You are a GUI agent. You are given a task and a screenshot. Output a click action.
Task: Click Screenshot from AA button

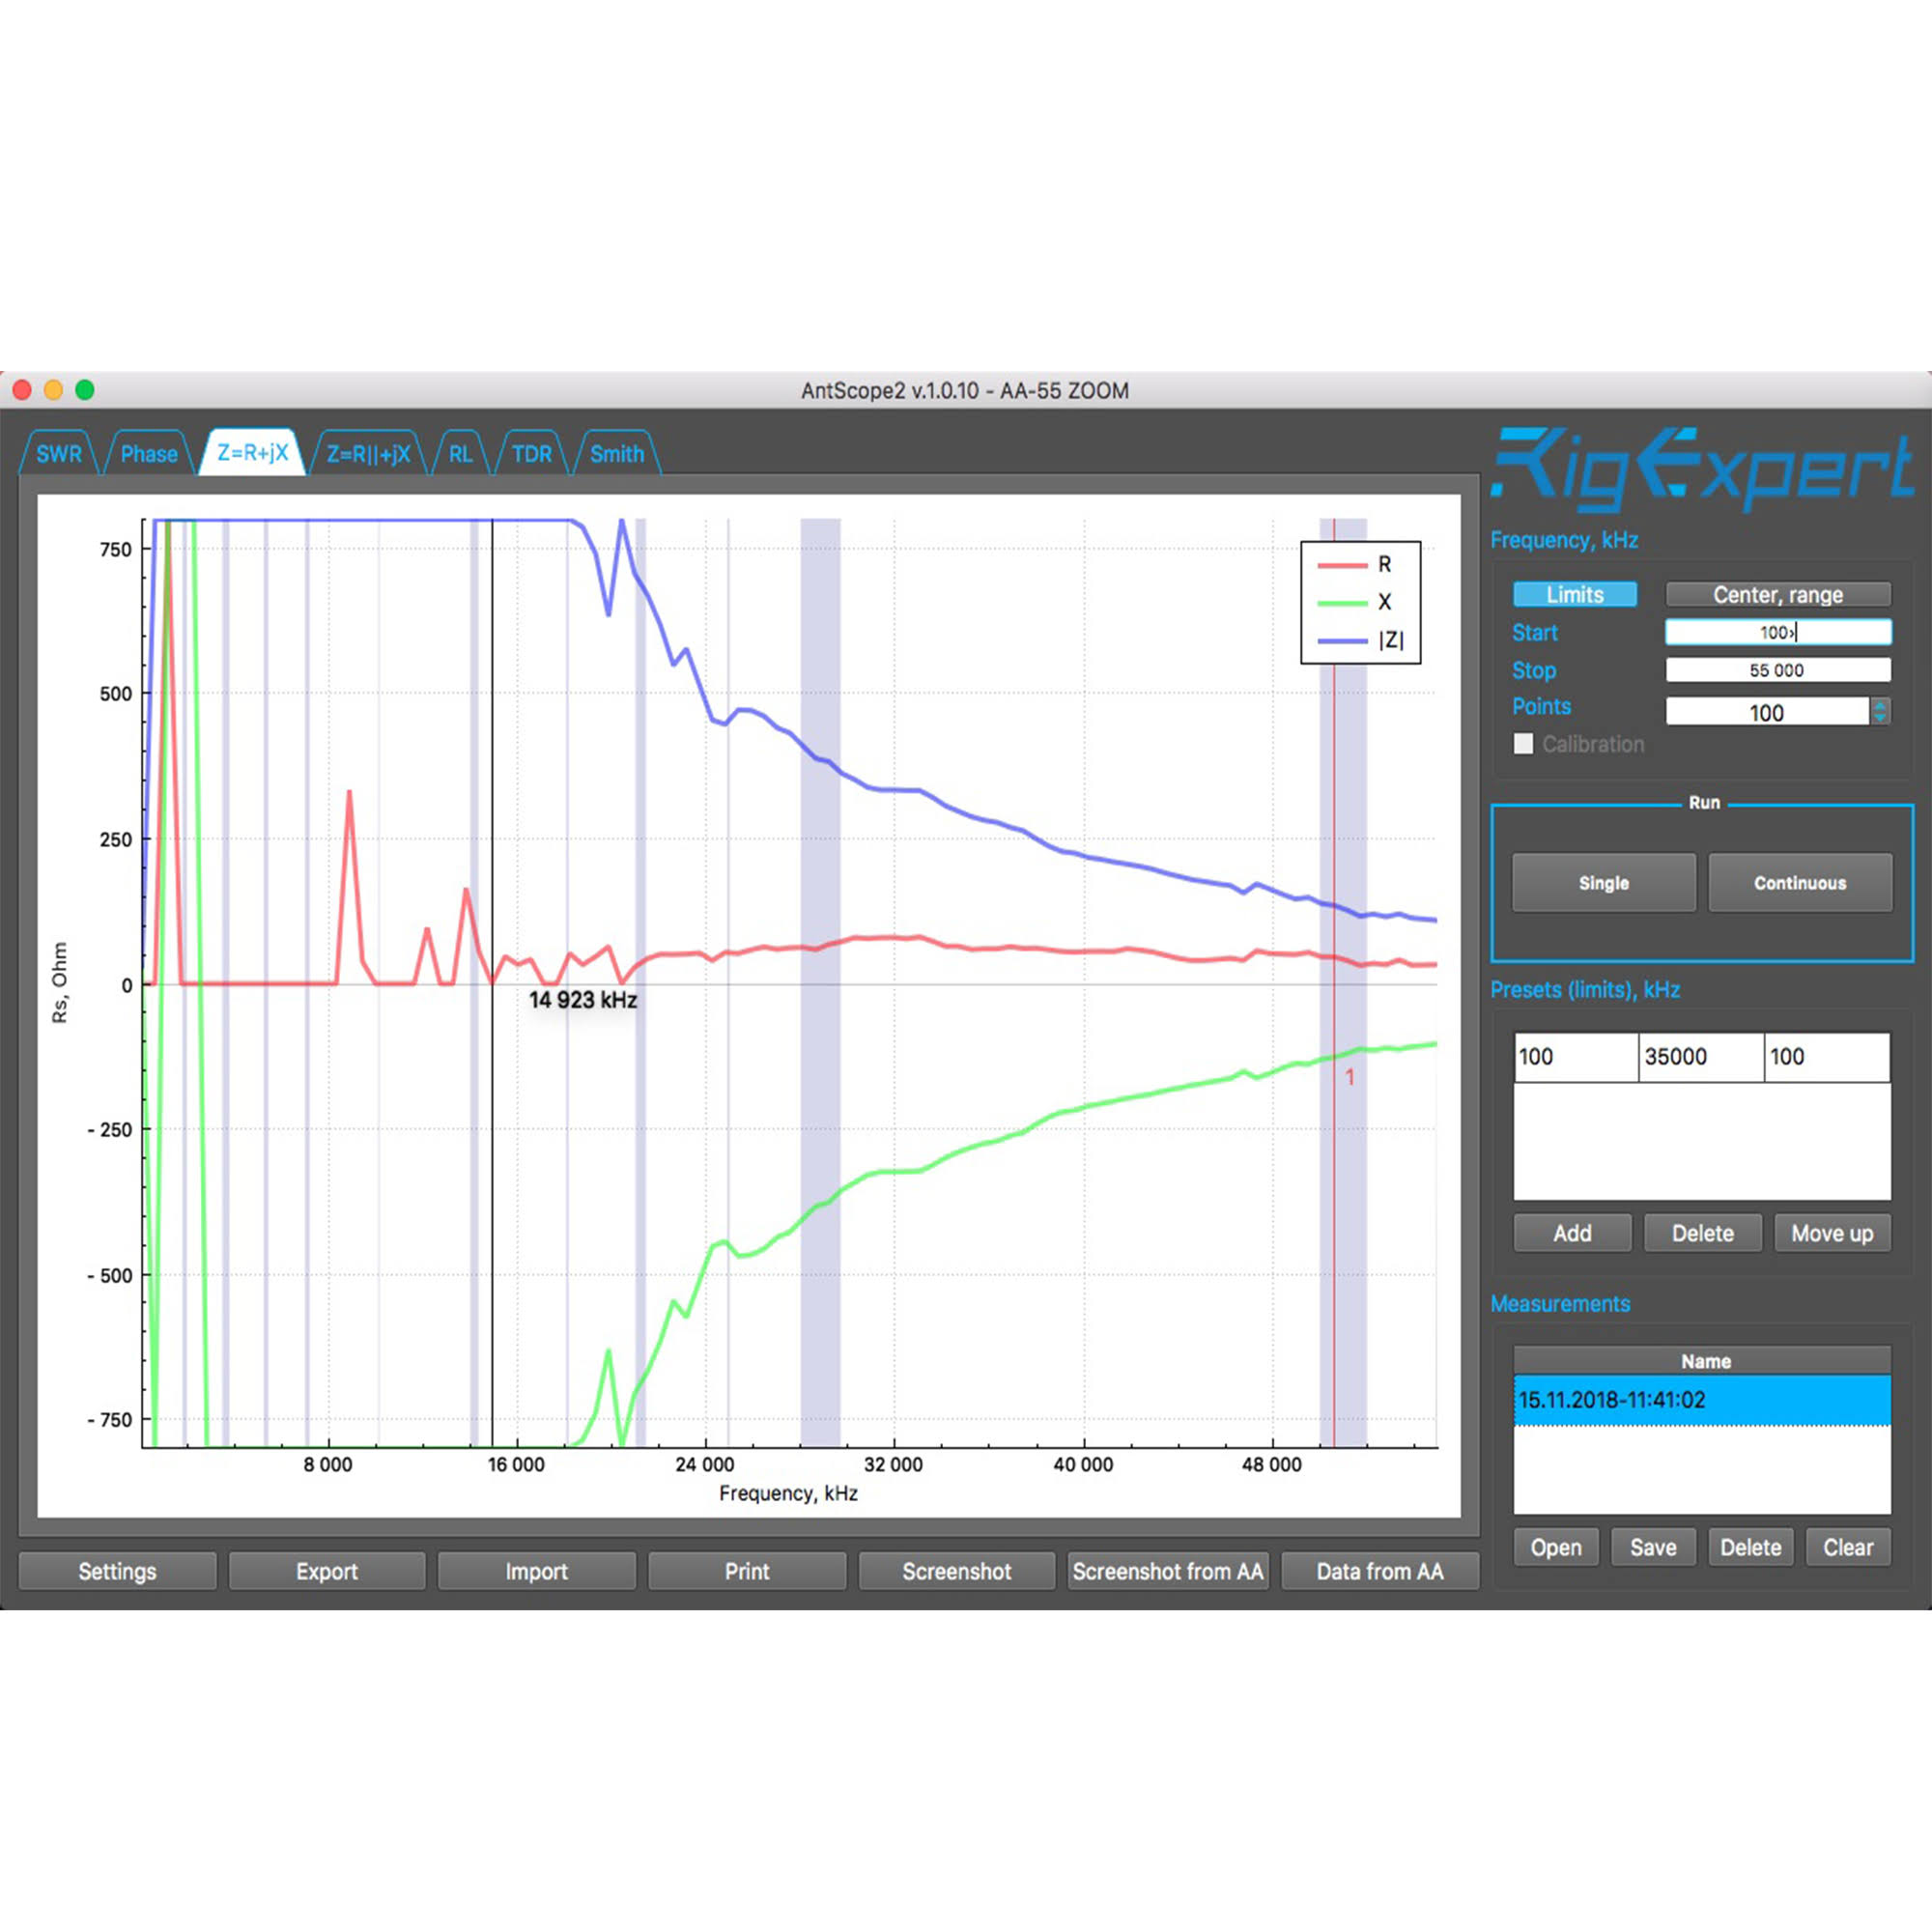pos(1167,1571)
